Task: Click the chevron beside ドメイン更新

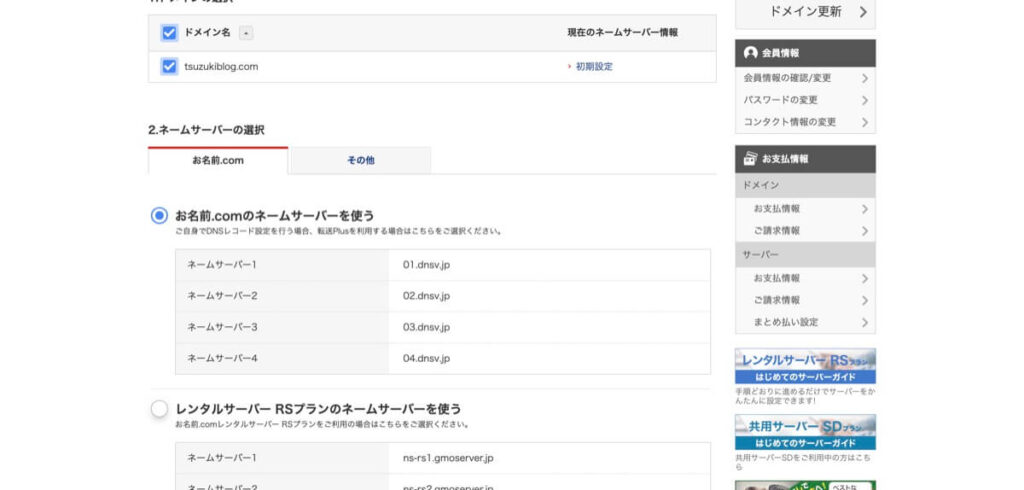Action: coord(863,12)
